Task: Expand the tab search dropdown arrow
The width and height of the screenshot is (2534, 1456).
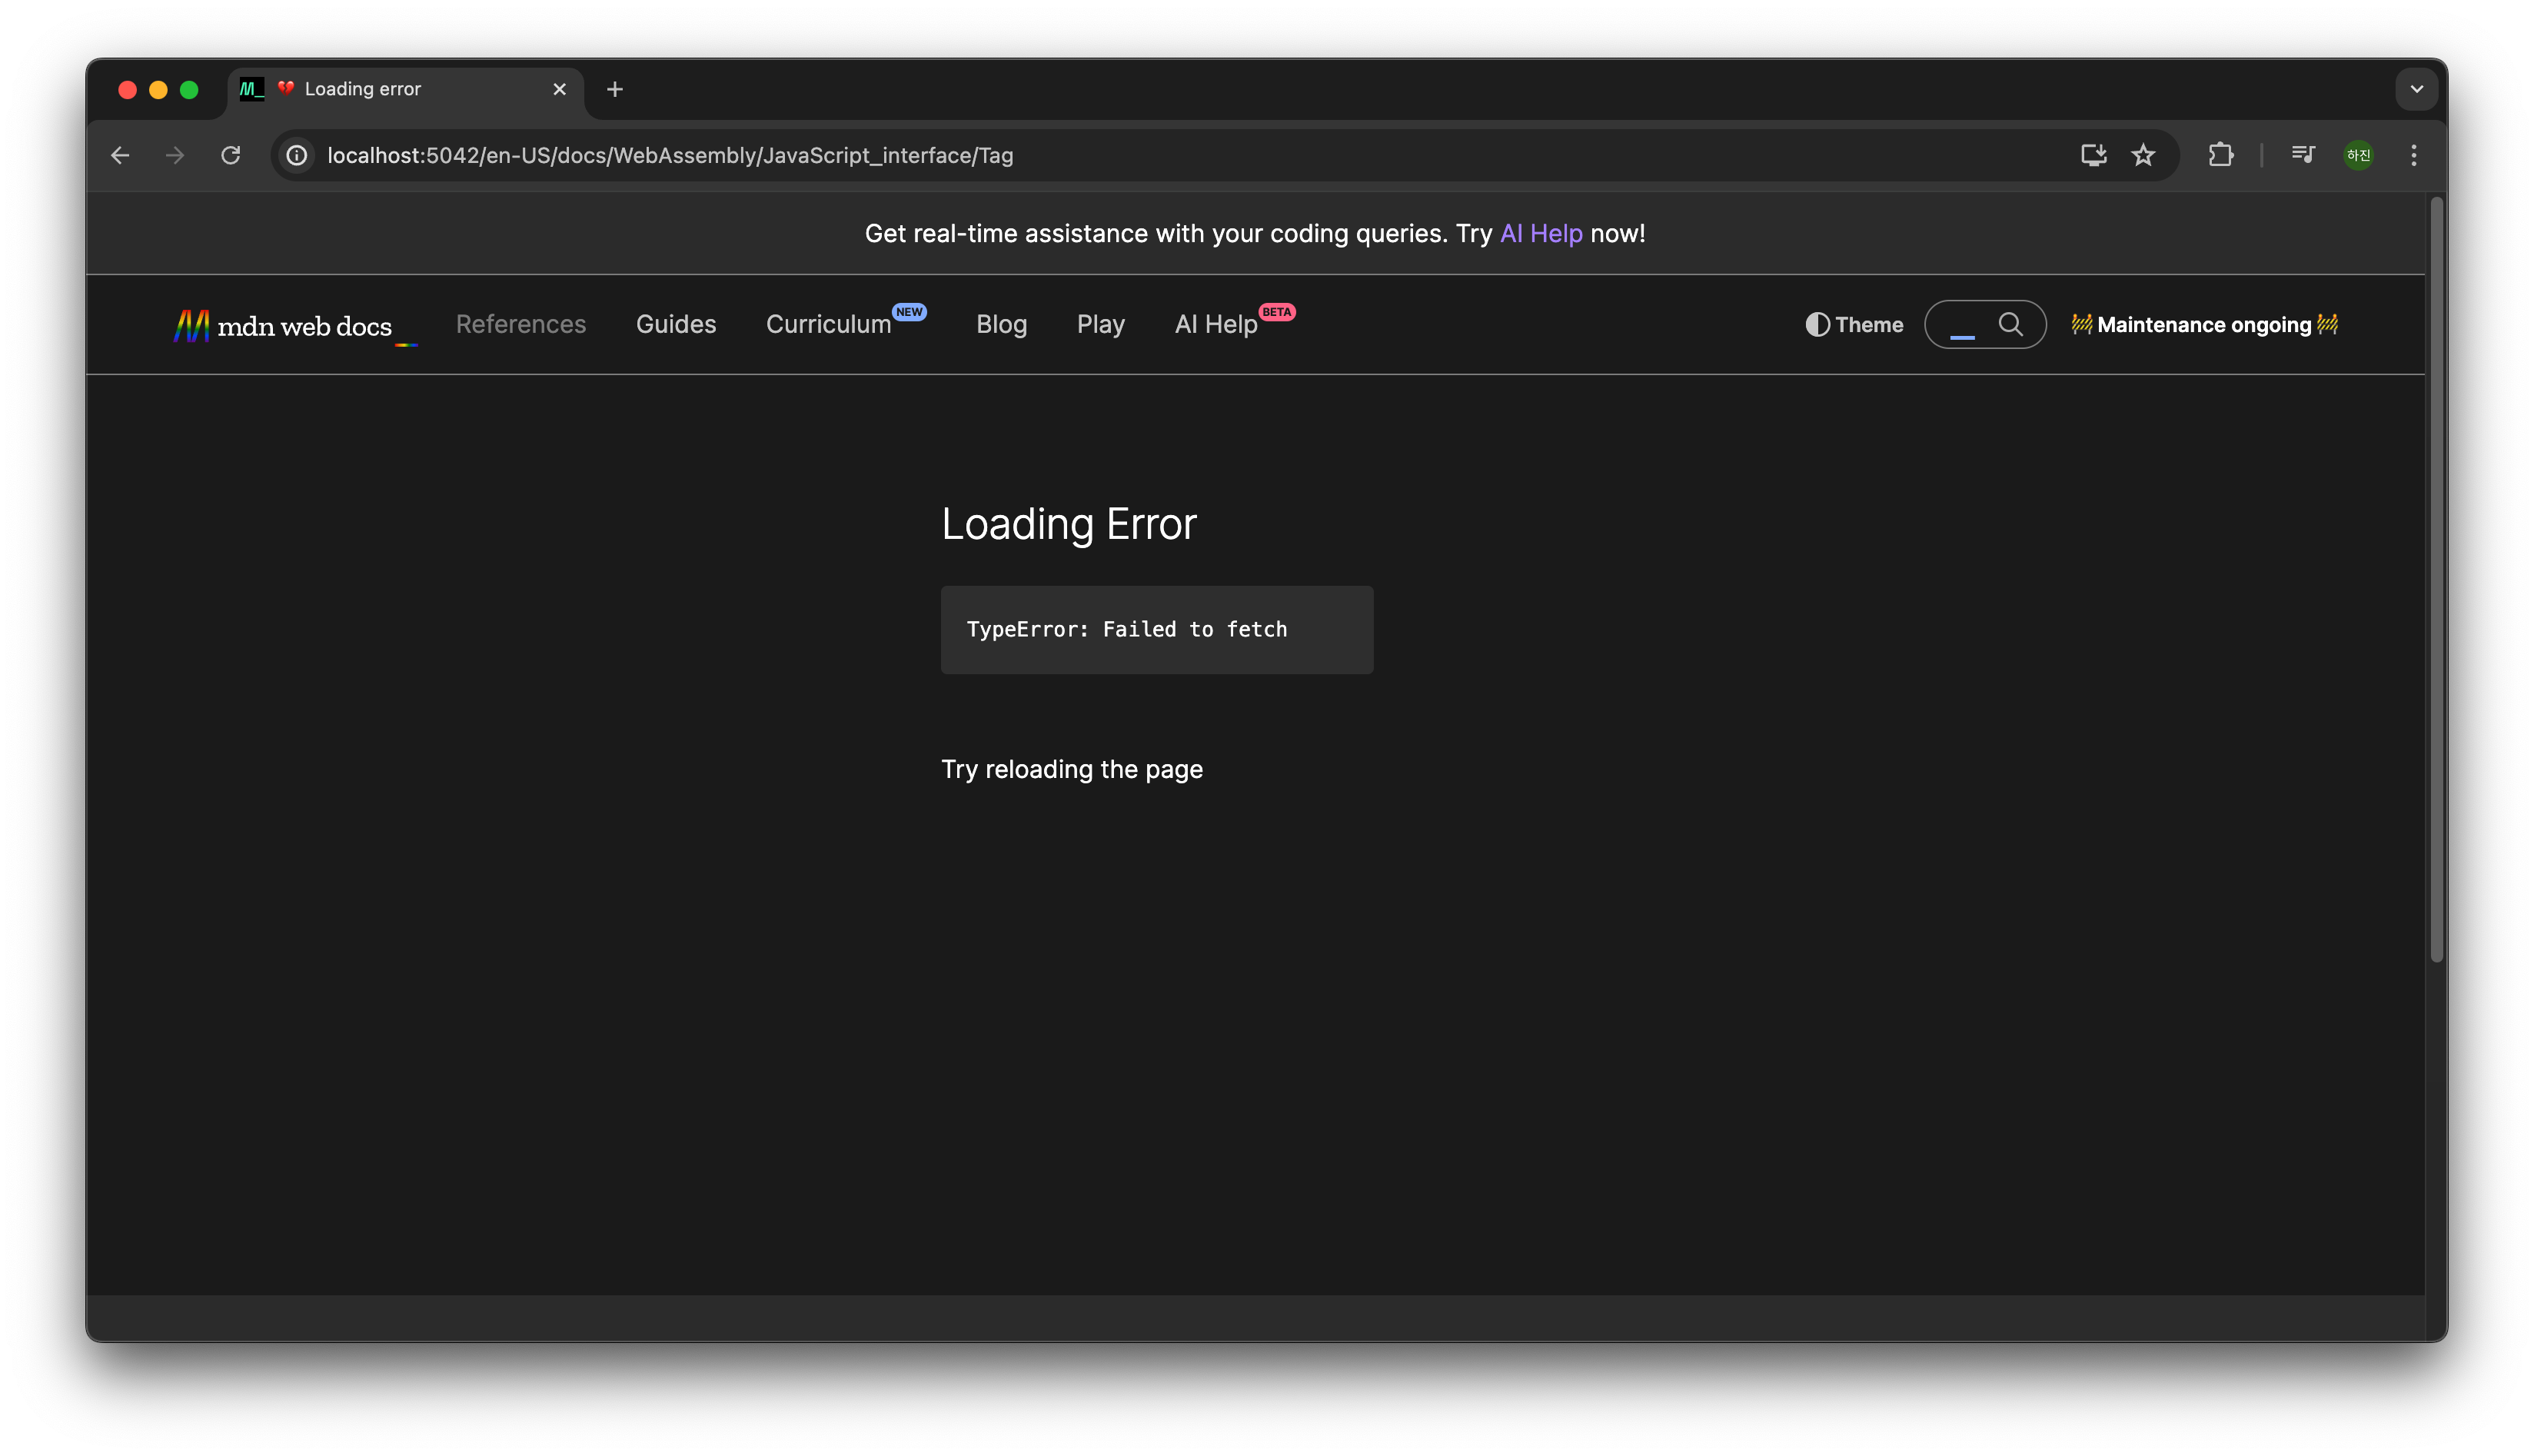Action: click(2417, 89)
